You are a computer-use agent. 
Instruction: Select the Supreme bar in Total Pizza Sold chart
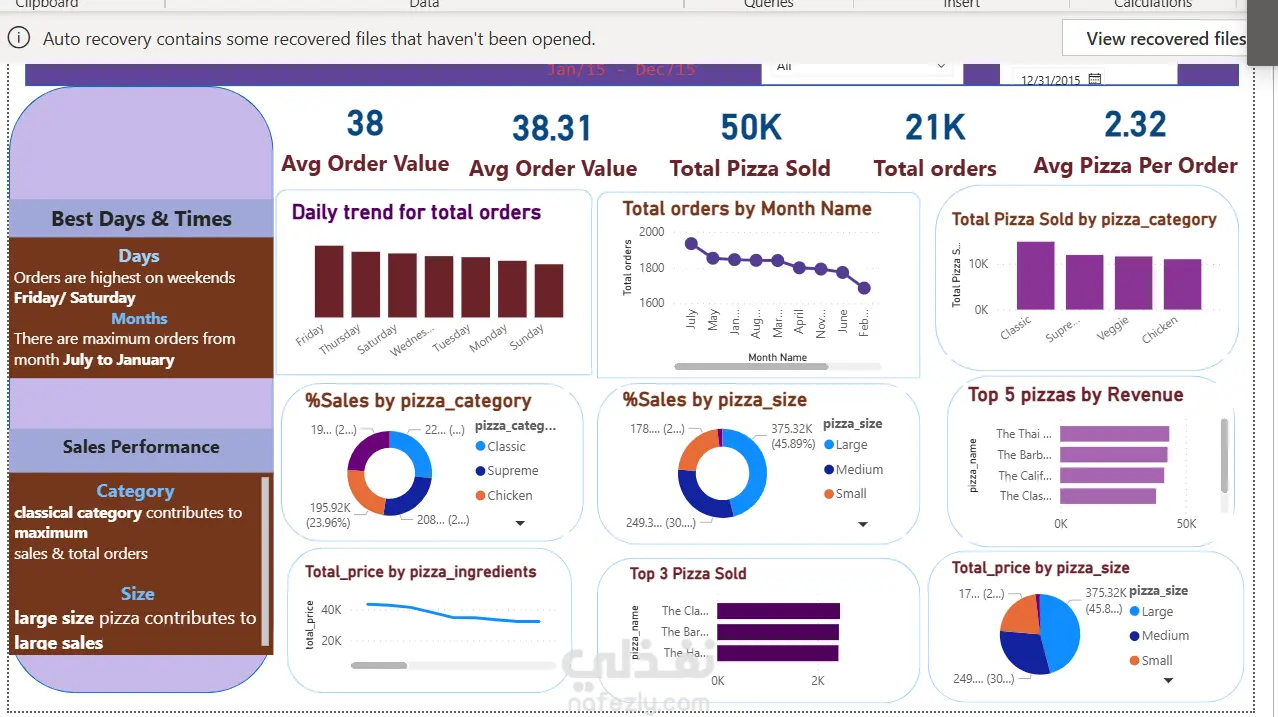1085,283
